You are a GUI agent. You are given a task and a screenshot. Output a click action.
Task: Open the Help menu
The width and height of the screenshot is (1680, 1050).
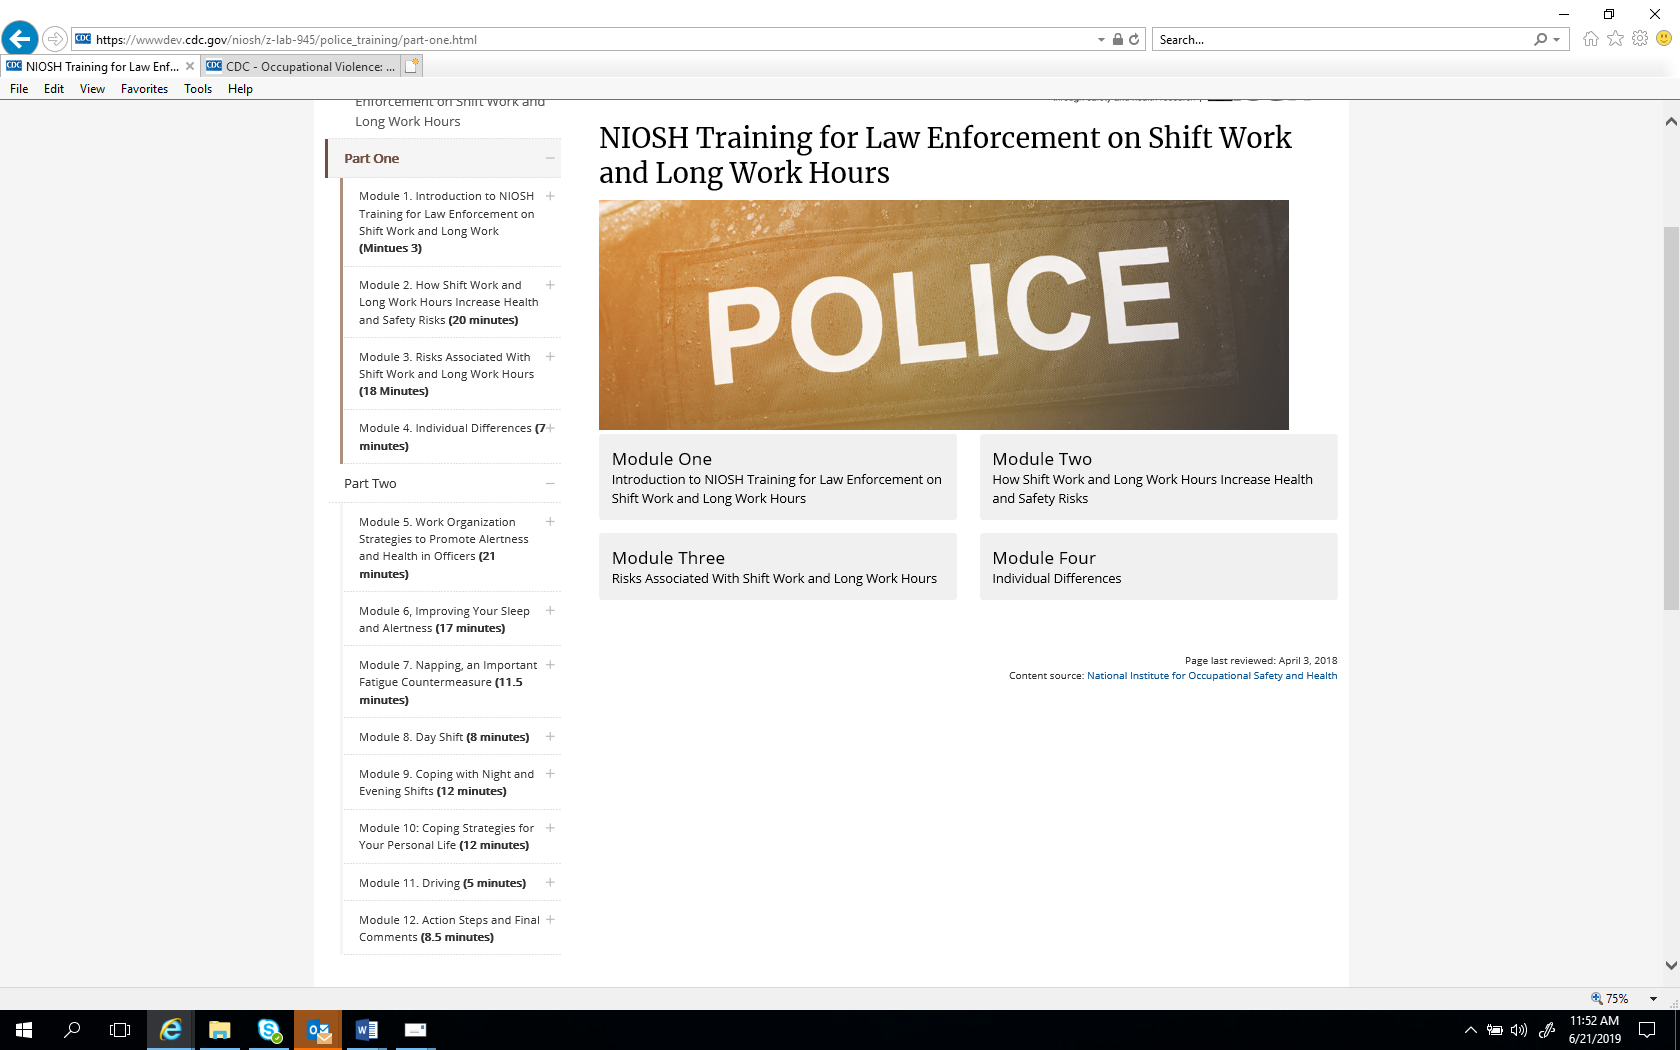pyautogui.click(x=240, y=89)
